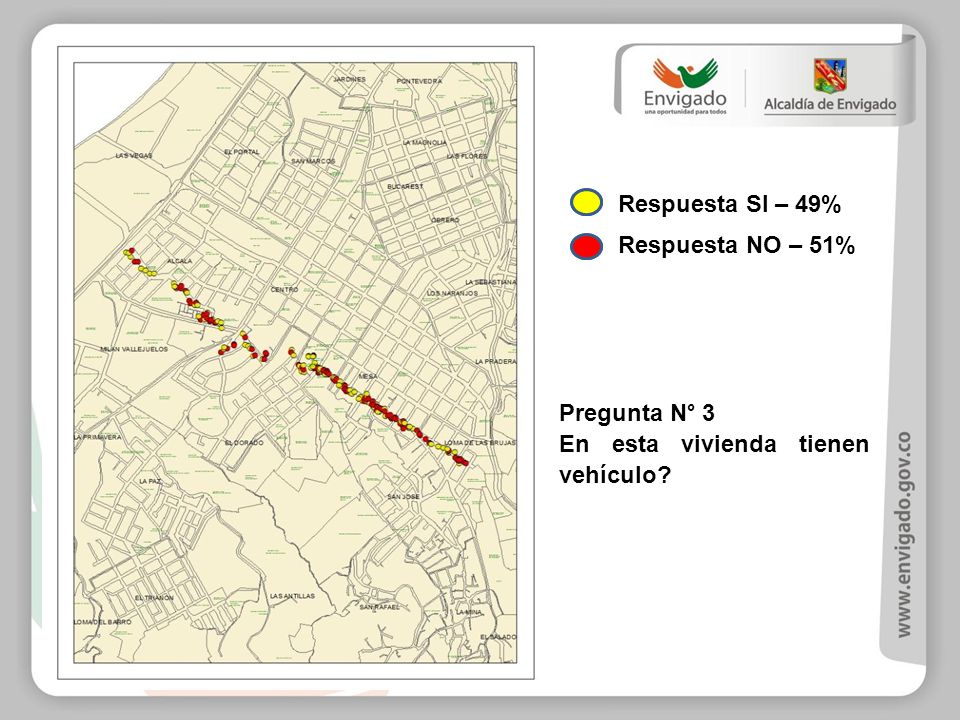Click the MESA map label
Viewport: 960px width, 720px height.
pyautogui.click(x=368, y=376)
